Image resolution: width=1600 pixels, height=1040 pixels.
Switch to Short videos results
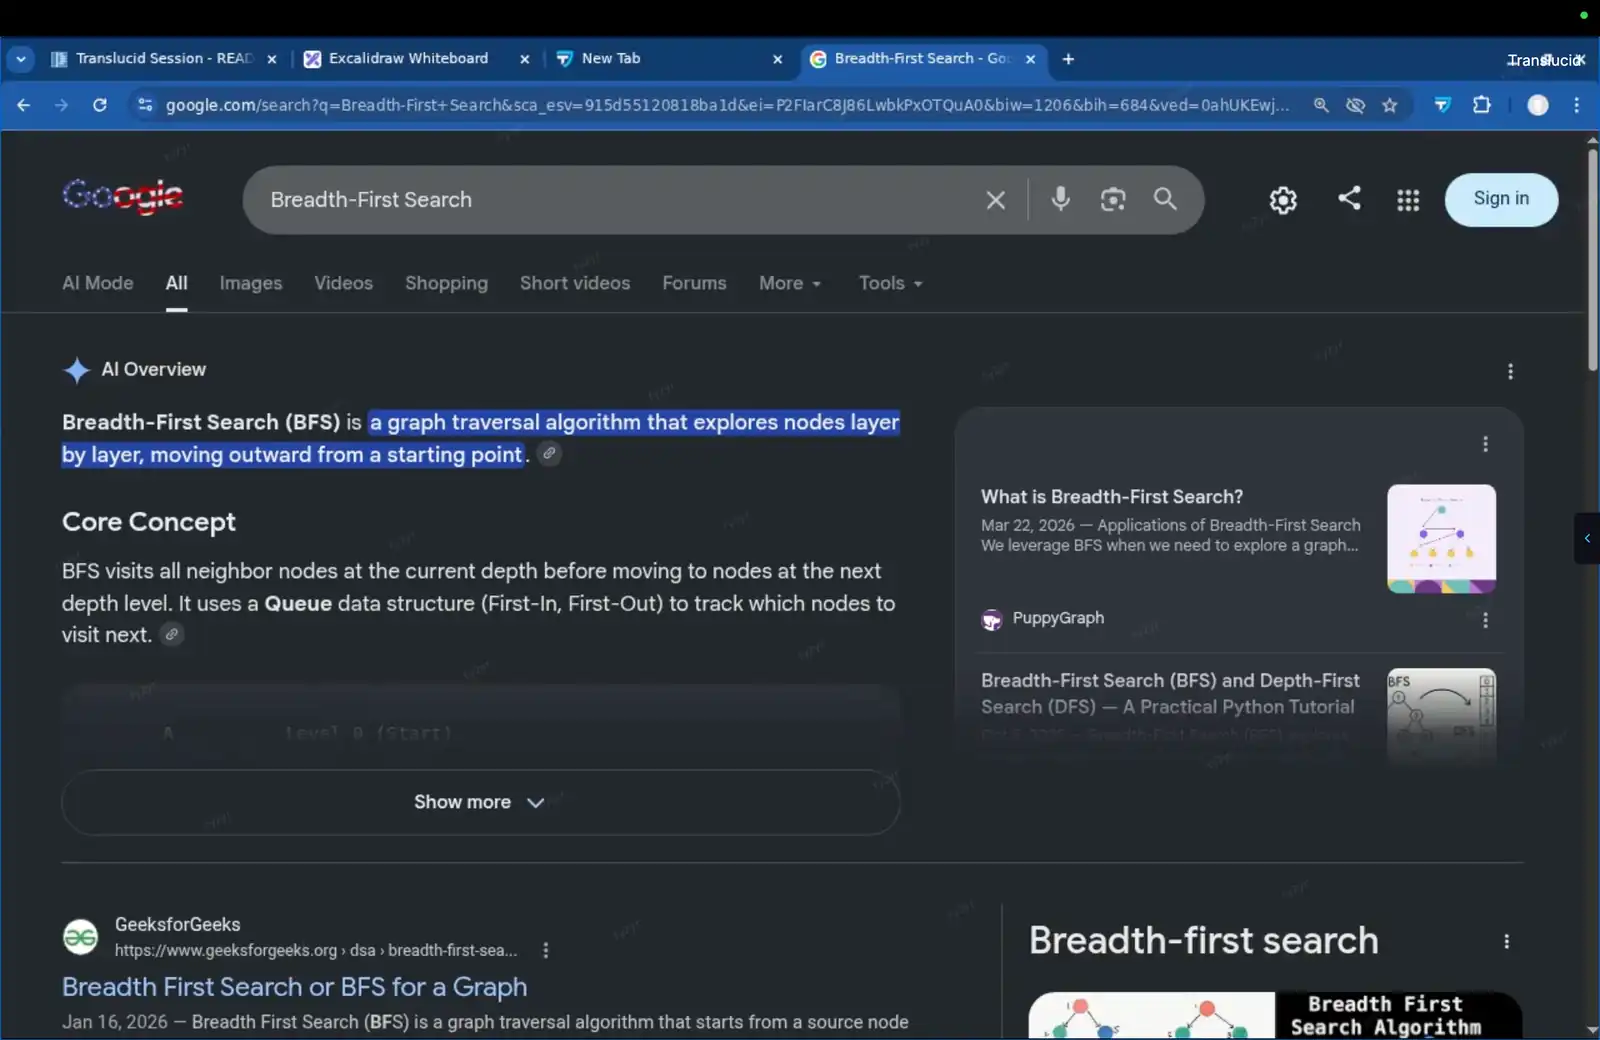point(575,283)
